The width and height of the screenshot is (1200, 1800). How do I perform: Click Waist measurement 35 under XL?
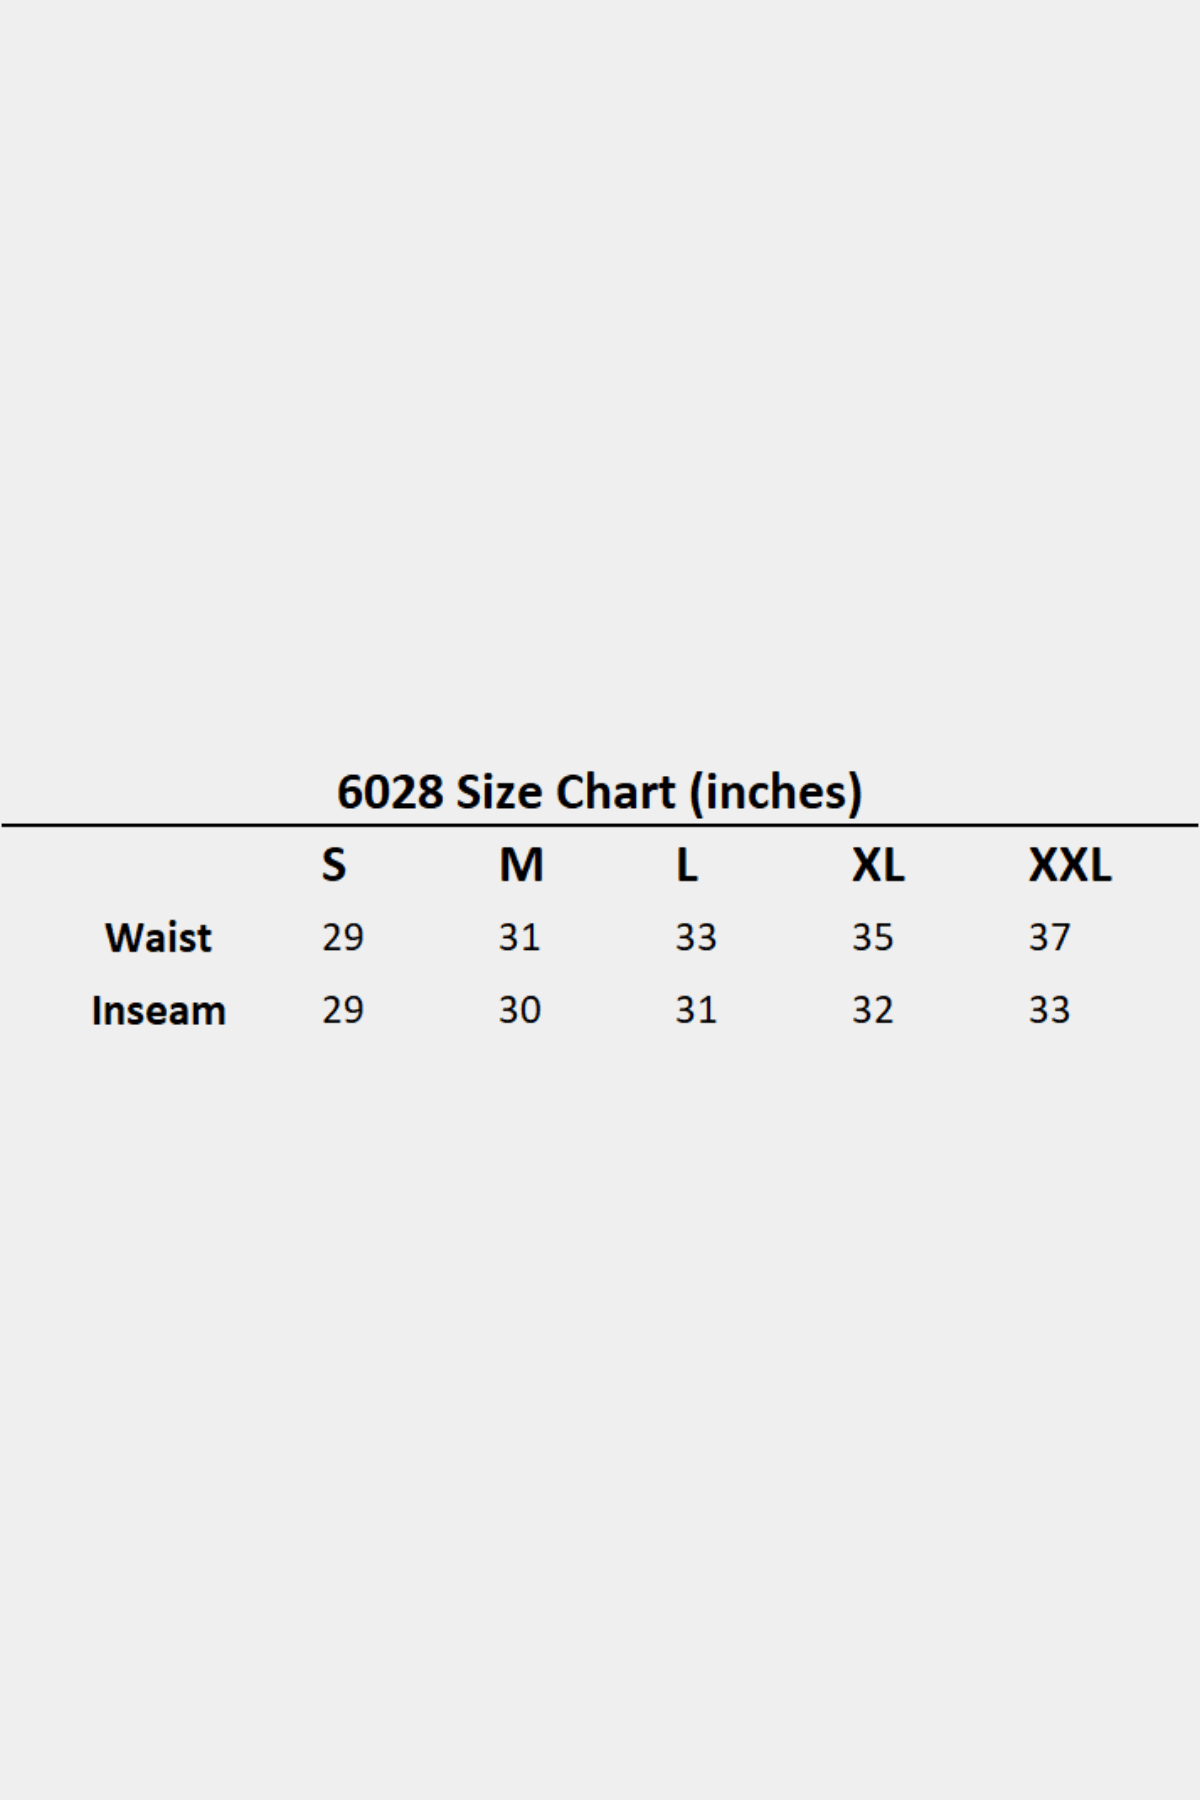tap(873, 938)
